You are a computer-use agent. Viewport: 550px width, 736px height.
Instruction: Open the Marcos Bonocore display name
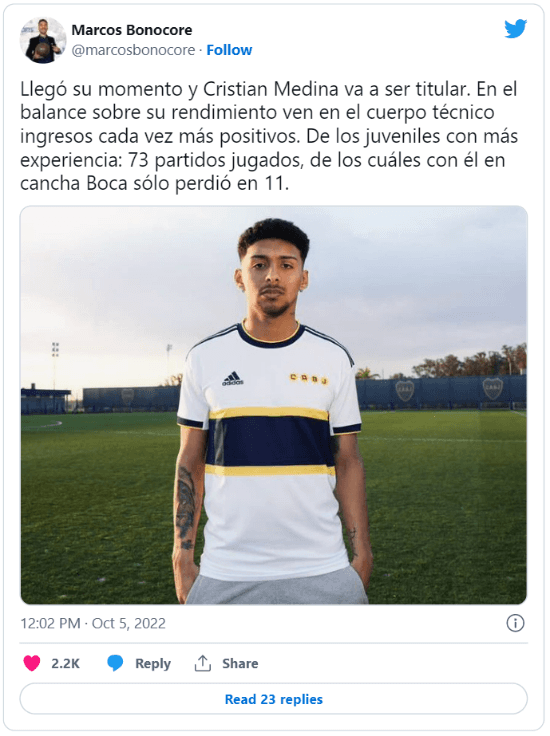click(132, 30)
